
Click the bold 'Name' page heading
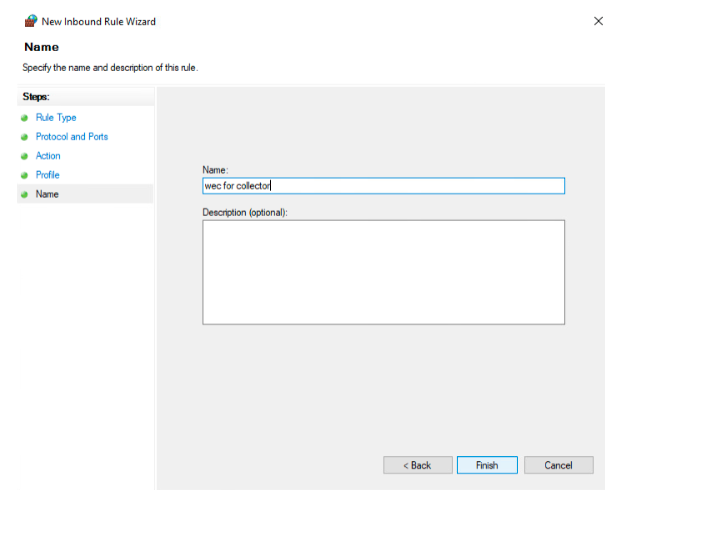[x=42, y=47]
